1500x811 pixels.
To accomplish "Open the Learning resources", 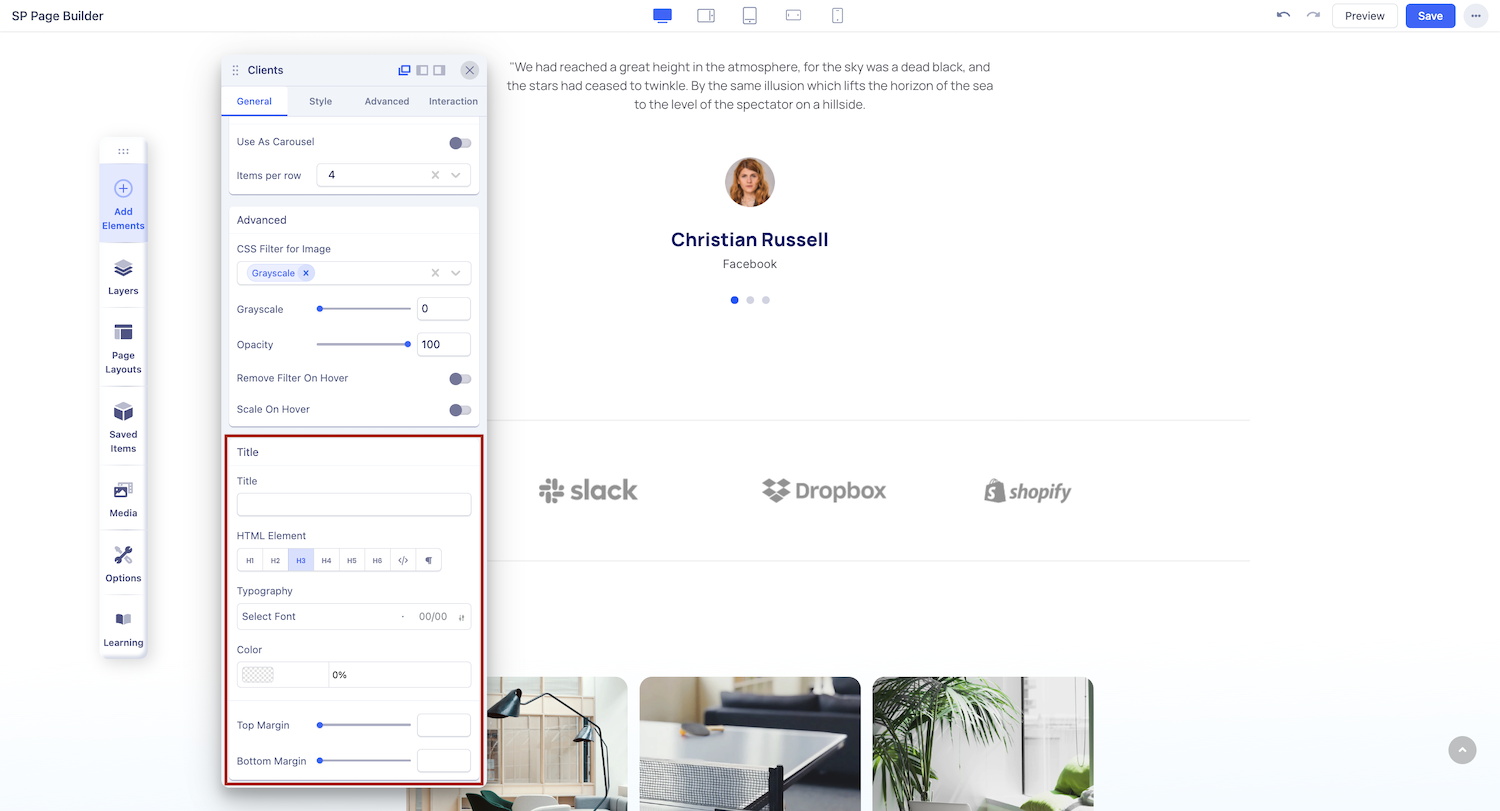I will click(x=123, y=629).
